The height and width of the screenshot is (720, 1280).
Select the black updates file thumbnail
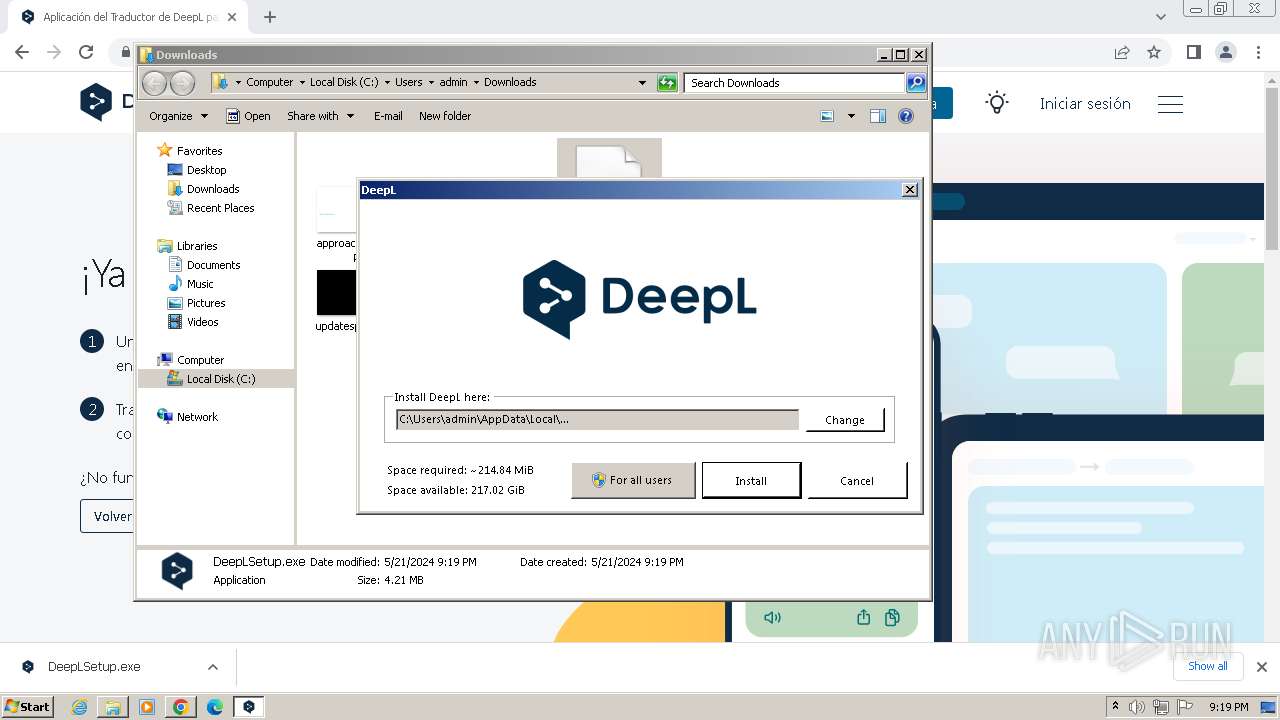337,293
